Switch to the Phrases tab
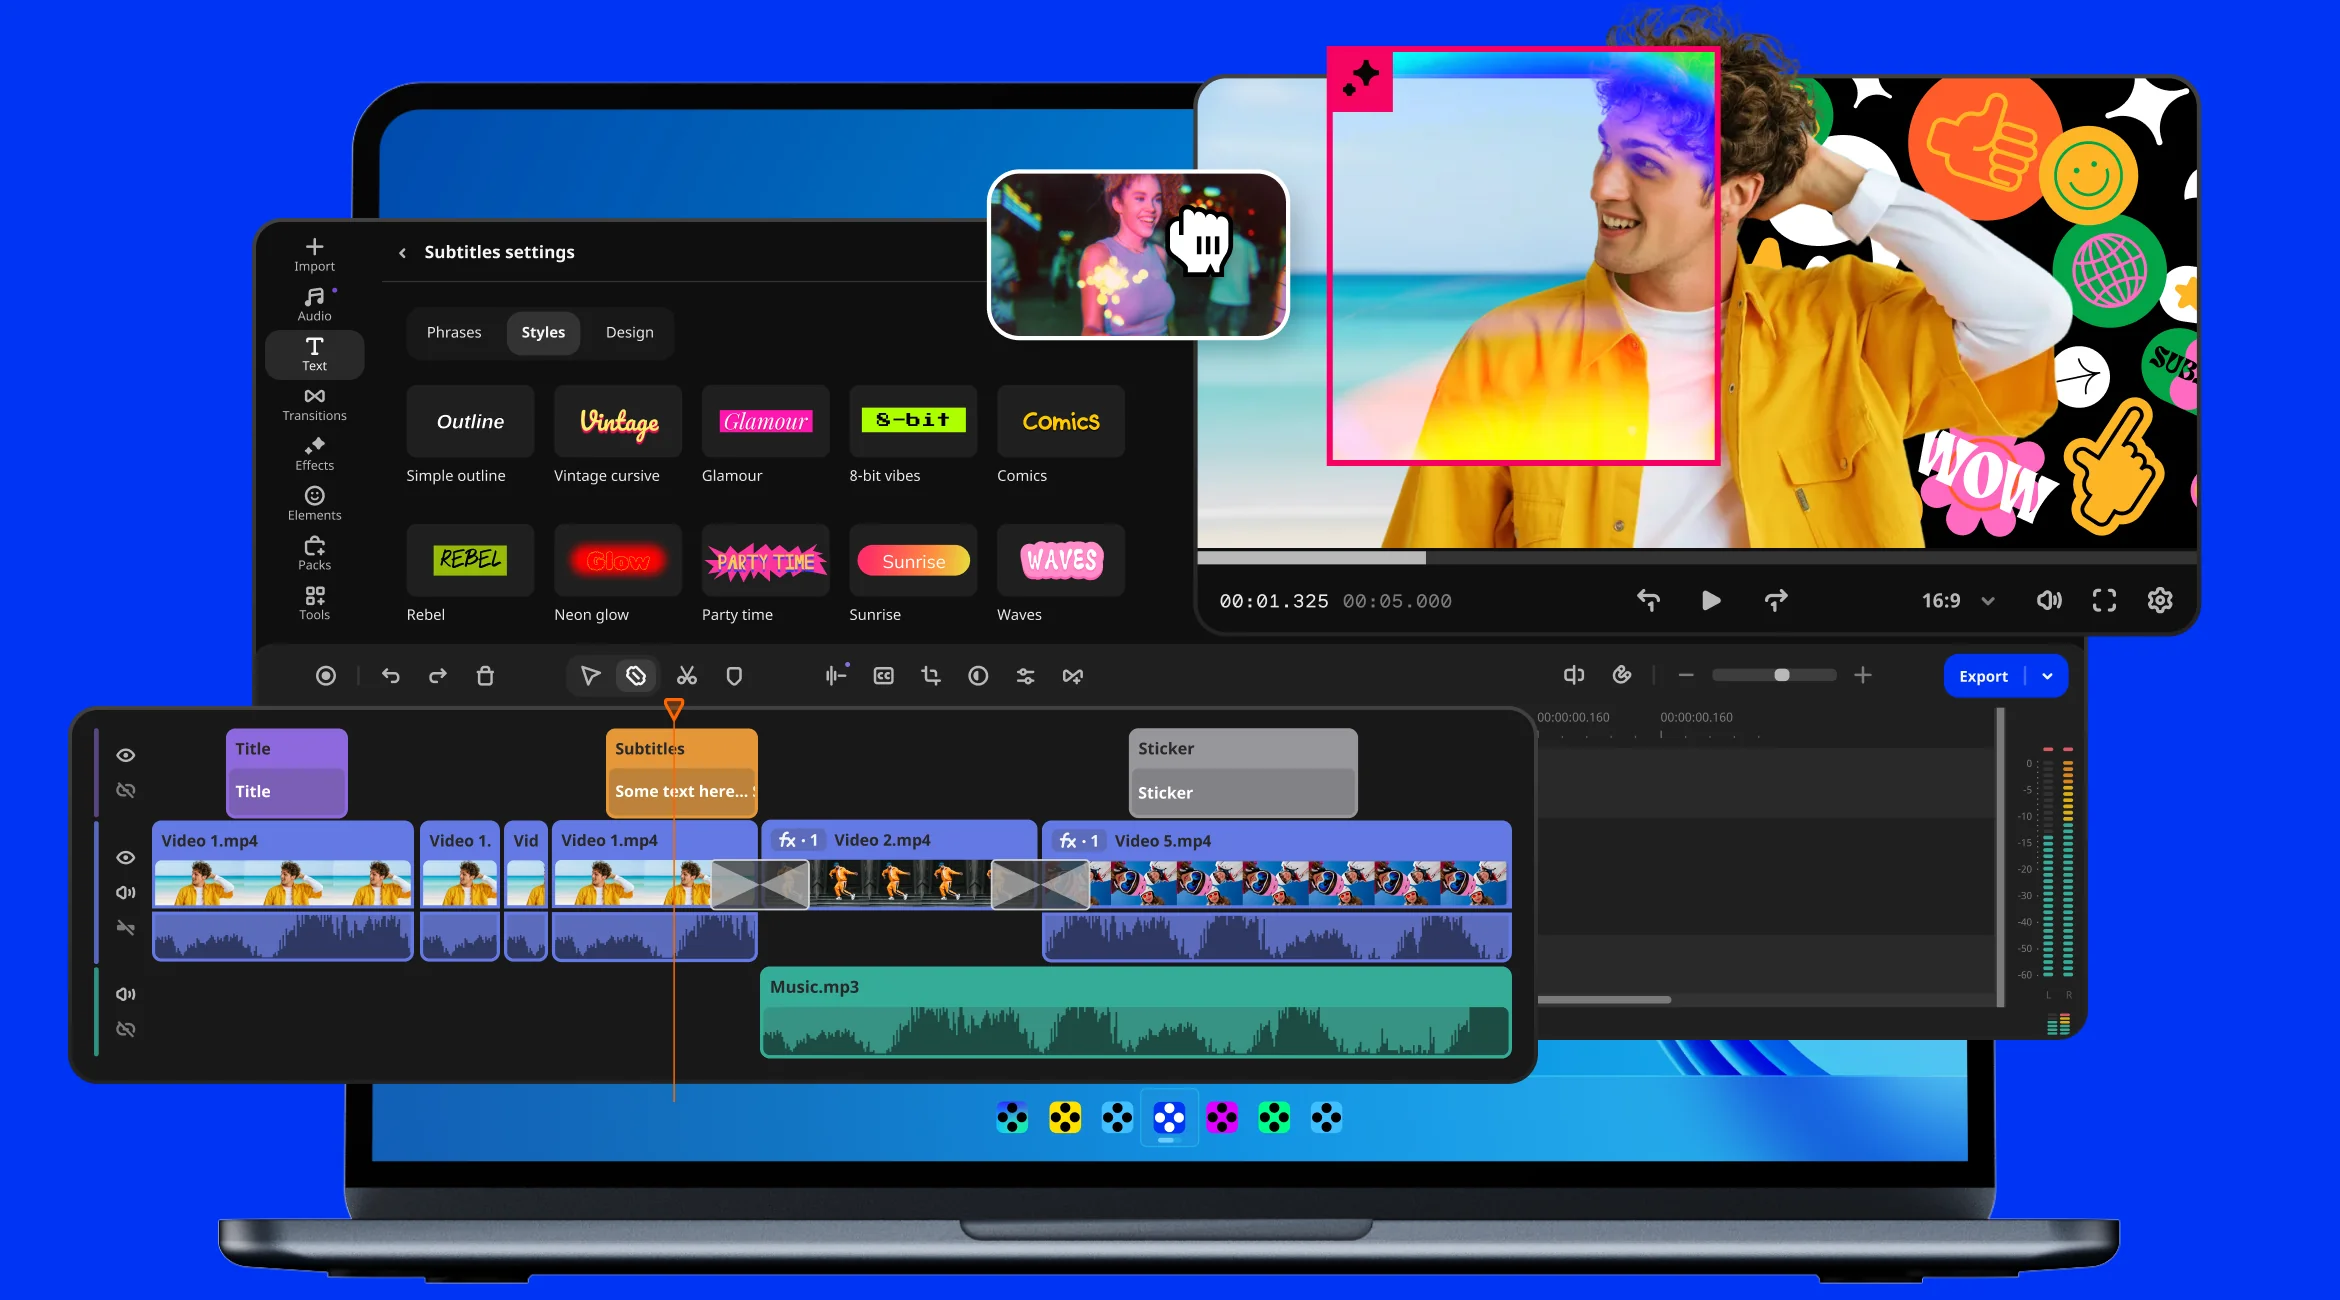2340x1300 pixels. [454, 332]
